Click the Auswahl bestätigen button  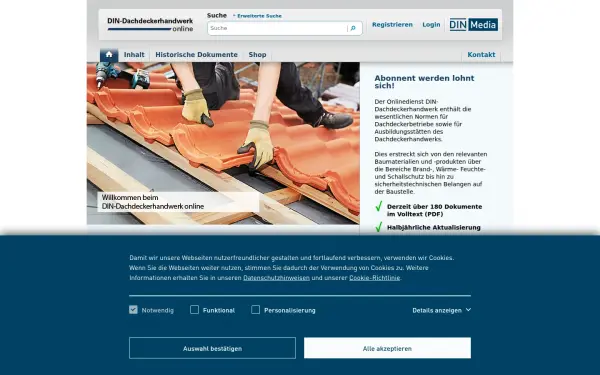pos(212,348)
